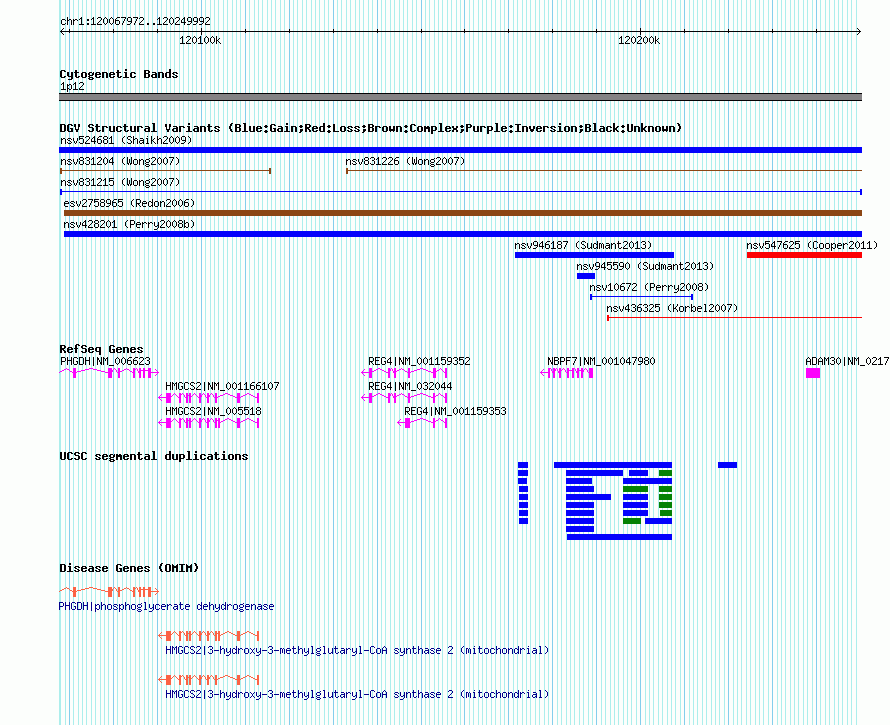Select the red nsv547625 loss bar
This screenshot has height=725, width=890.
804,255
